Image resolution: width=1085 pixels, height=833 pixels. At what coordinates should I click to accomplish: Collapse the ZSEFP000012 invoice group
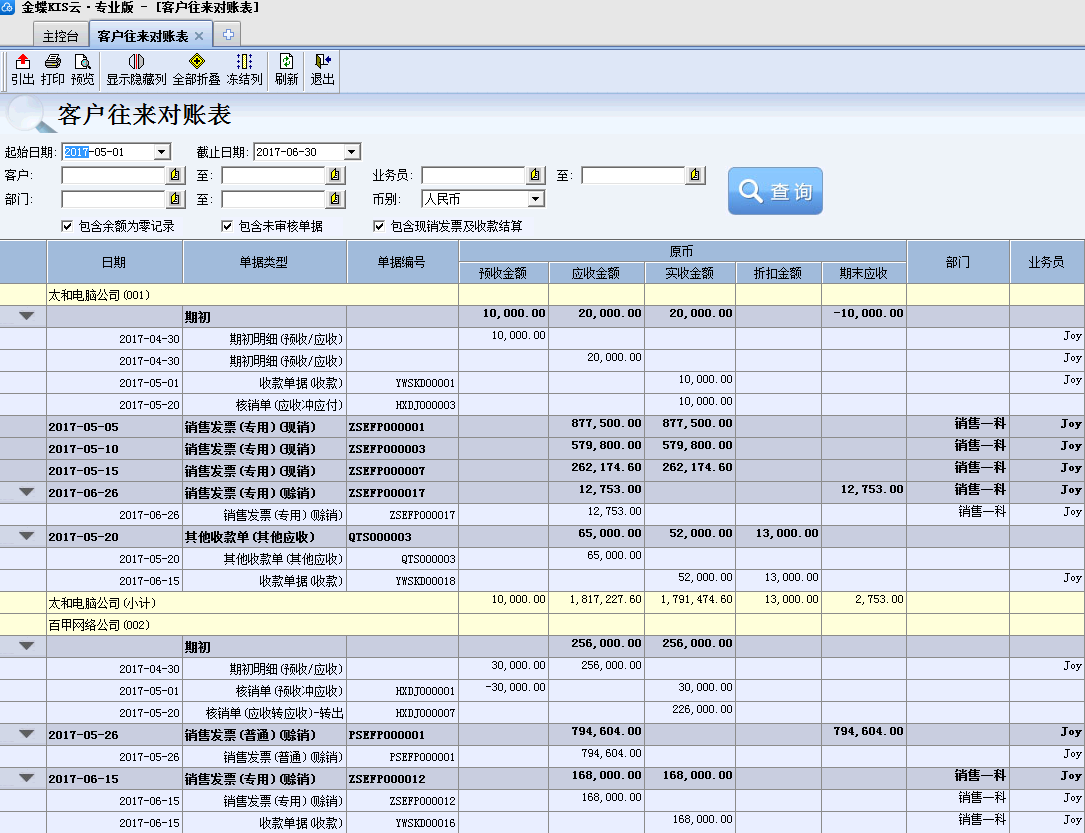click(26, 778)
